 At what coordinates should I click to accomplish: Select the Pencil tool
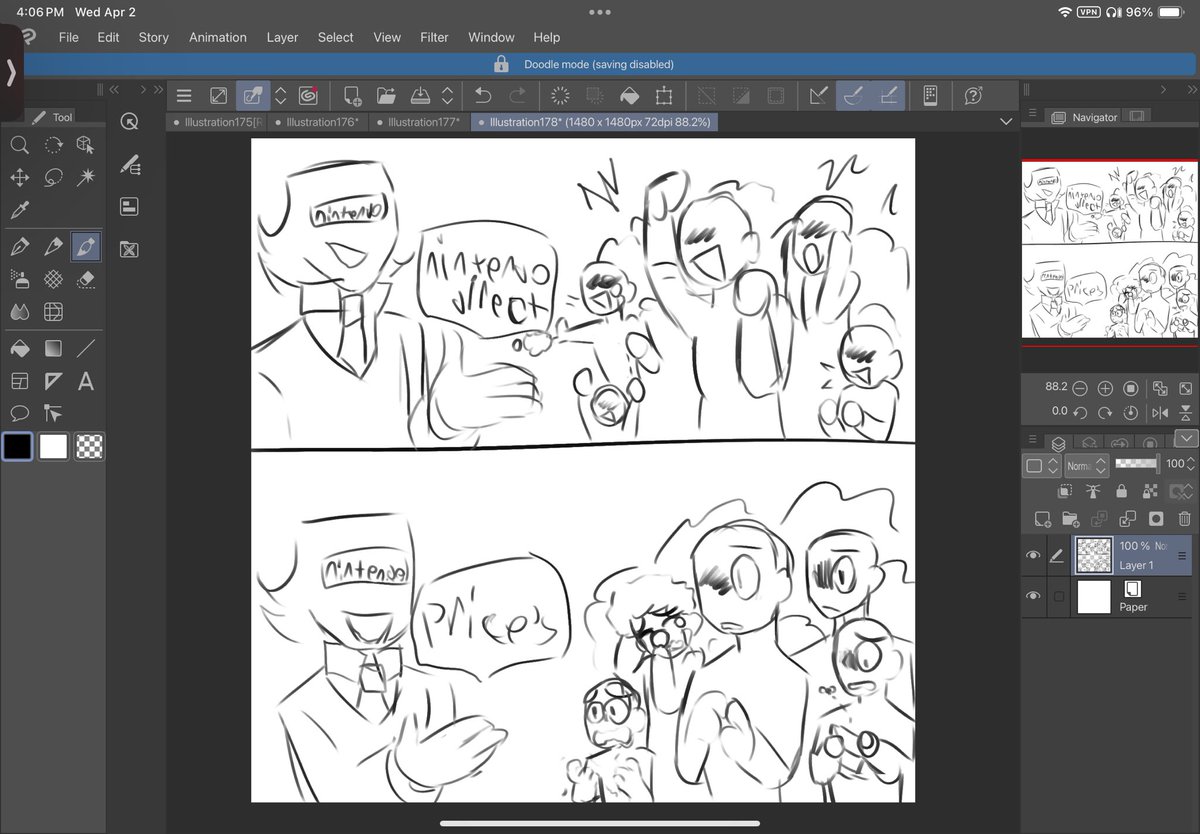(53, 246)
